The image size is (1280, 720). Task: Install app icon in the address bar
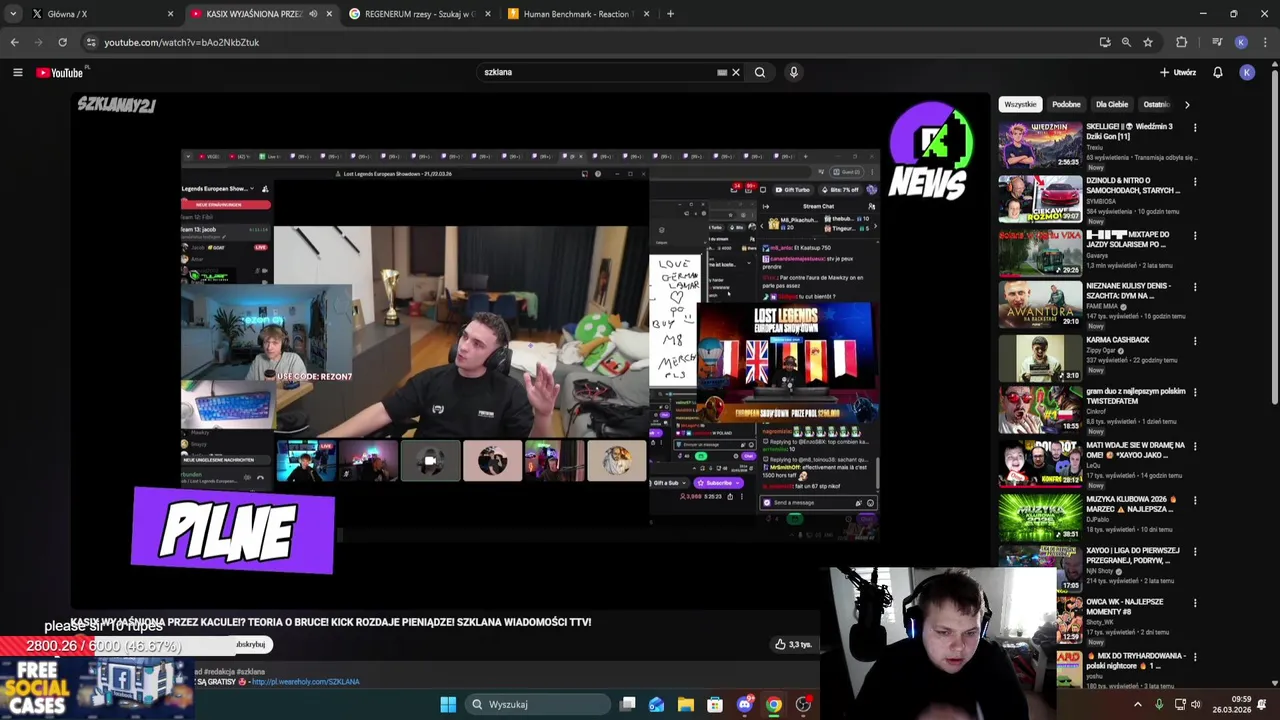[x=1105, y=42]
